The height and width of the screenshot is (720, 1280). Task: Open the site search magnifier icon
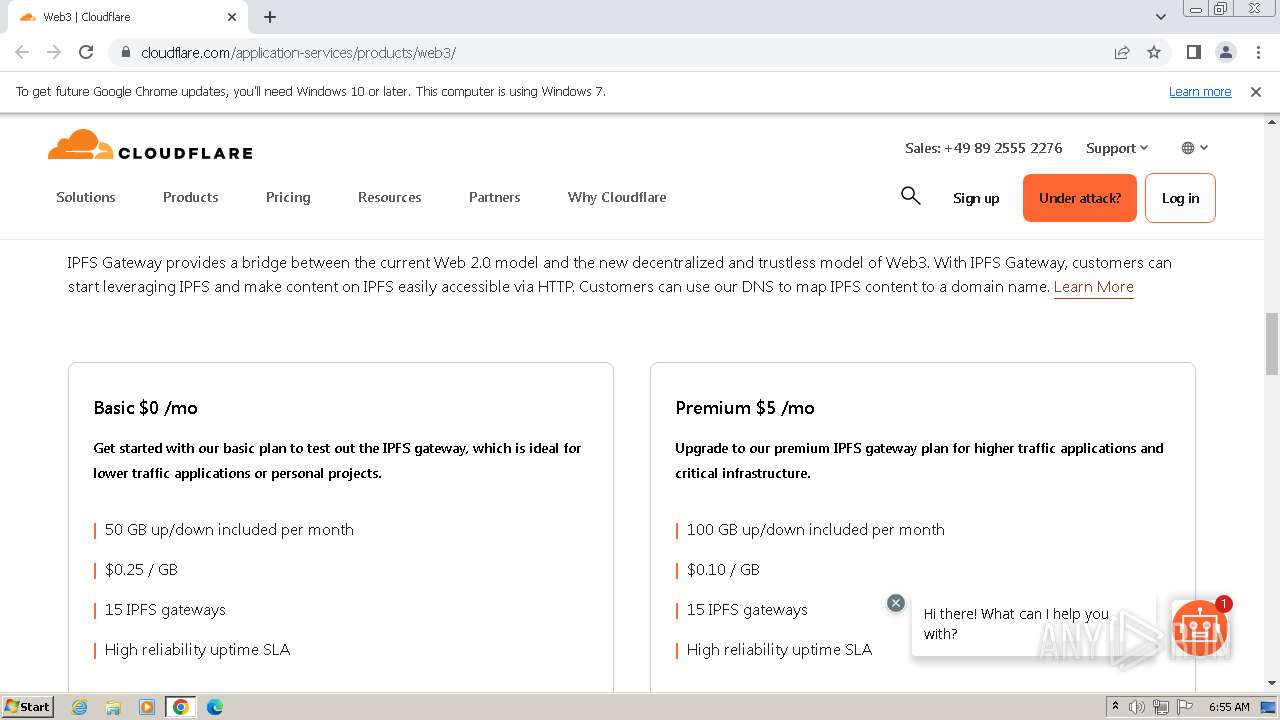pyautogui.click(x=910, y=196)
